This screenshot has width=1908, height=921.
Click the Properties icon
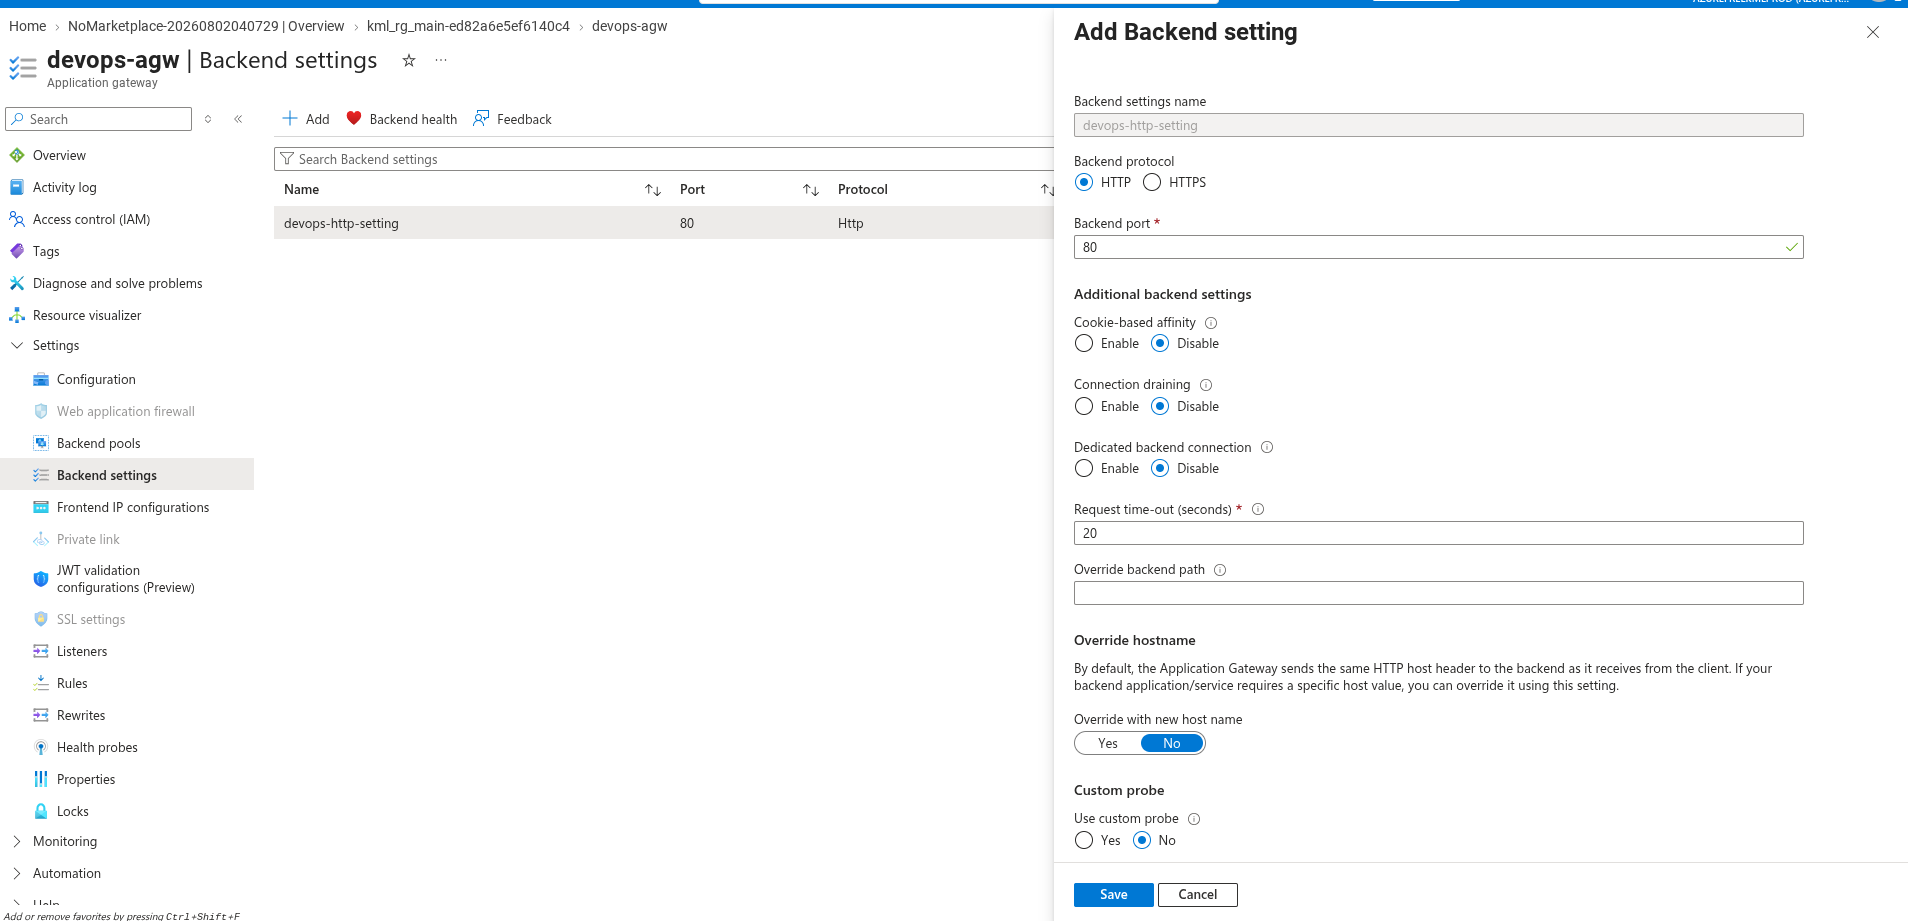(41, 779)
